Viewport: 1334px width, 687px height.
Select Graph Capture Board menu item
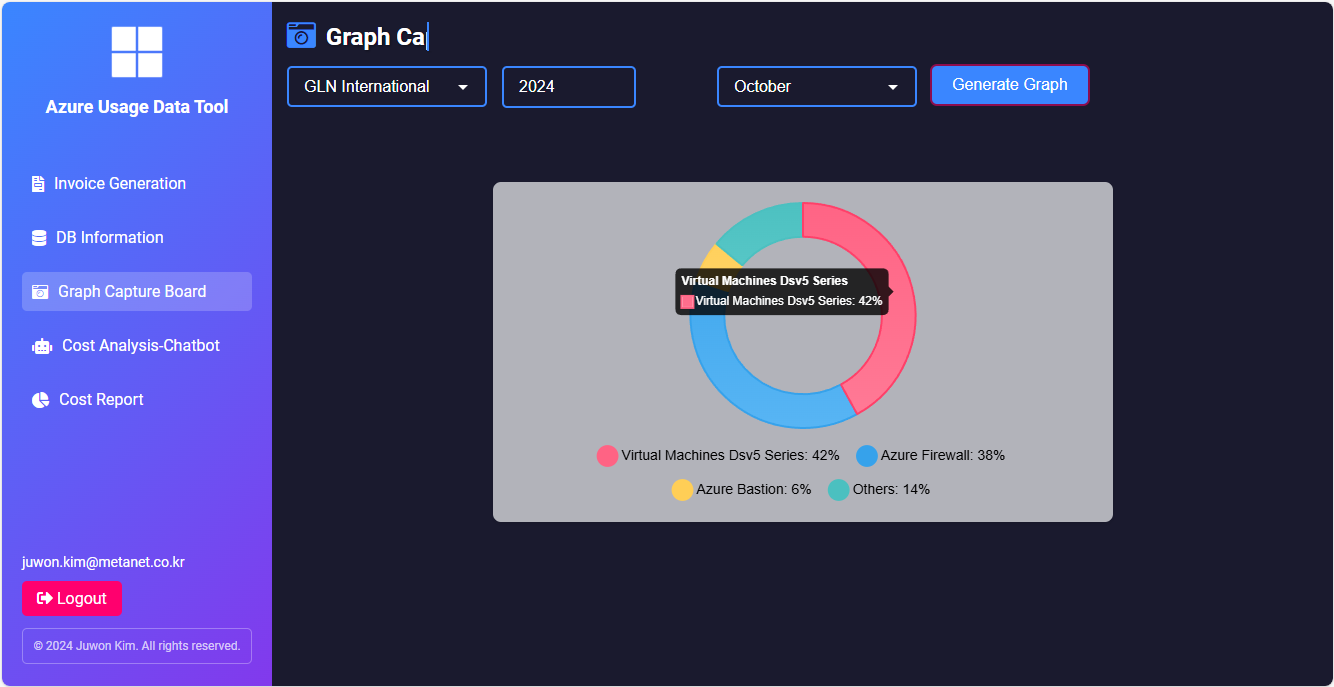click(137, 292)
